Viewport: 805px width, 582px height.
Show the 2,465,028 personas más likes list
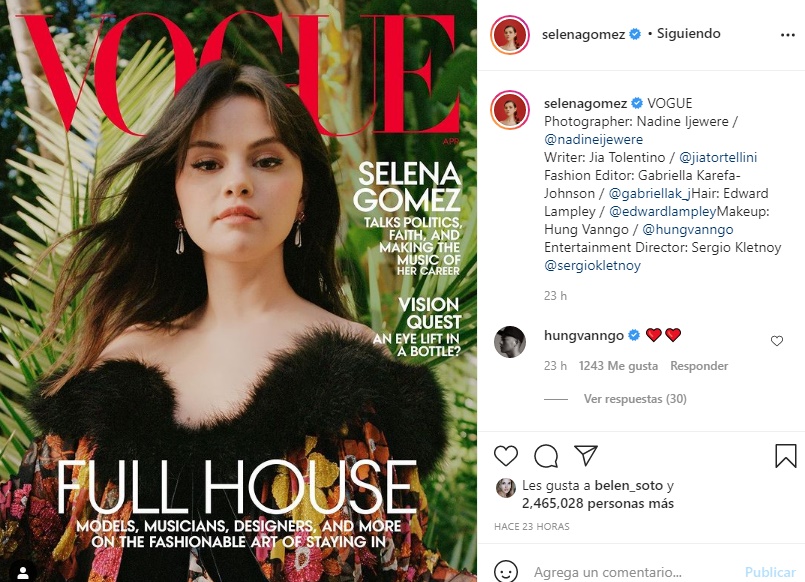coord(598,503)
